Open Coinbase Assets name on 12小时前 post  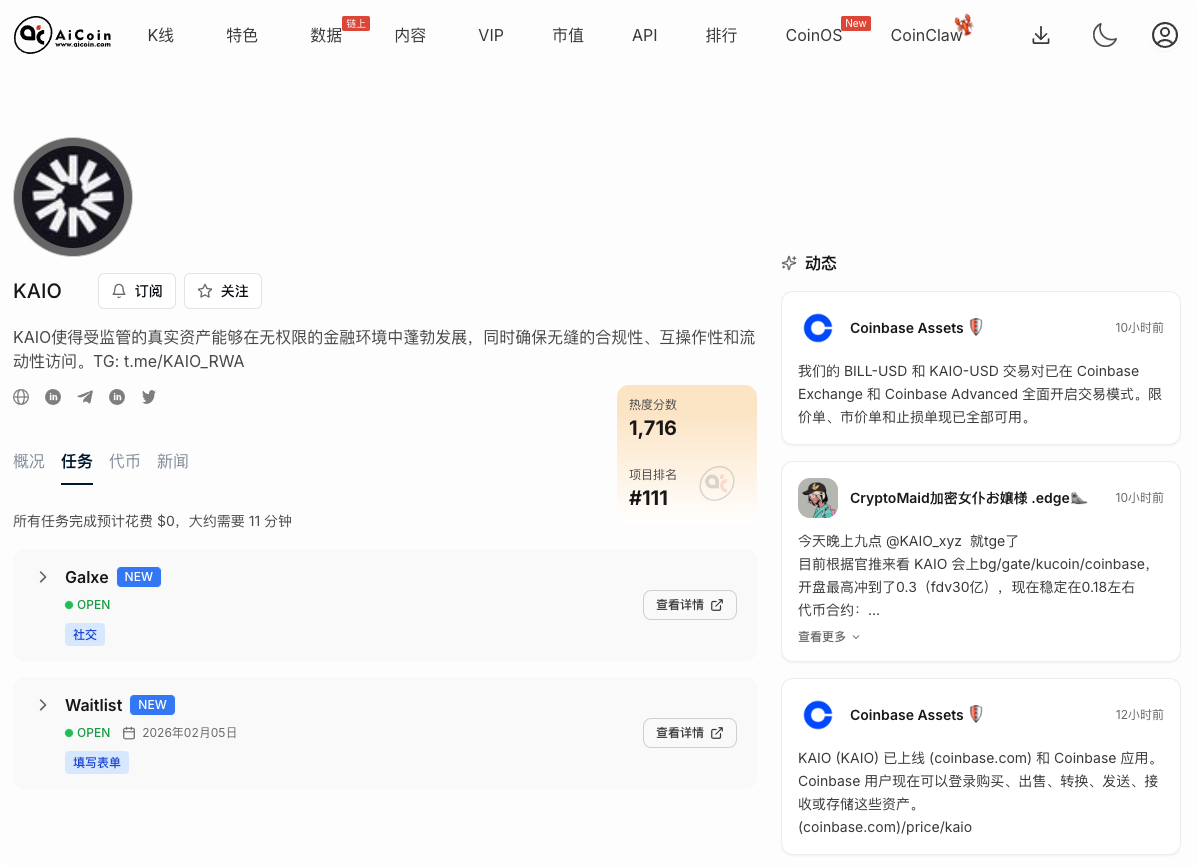906,715
